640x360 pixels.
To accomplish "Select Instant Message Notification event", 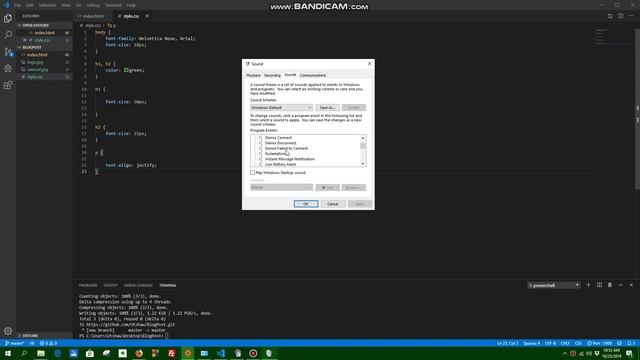I will (x=290, y=159).
